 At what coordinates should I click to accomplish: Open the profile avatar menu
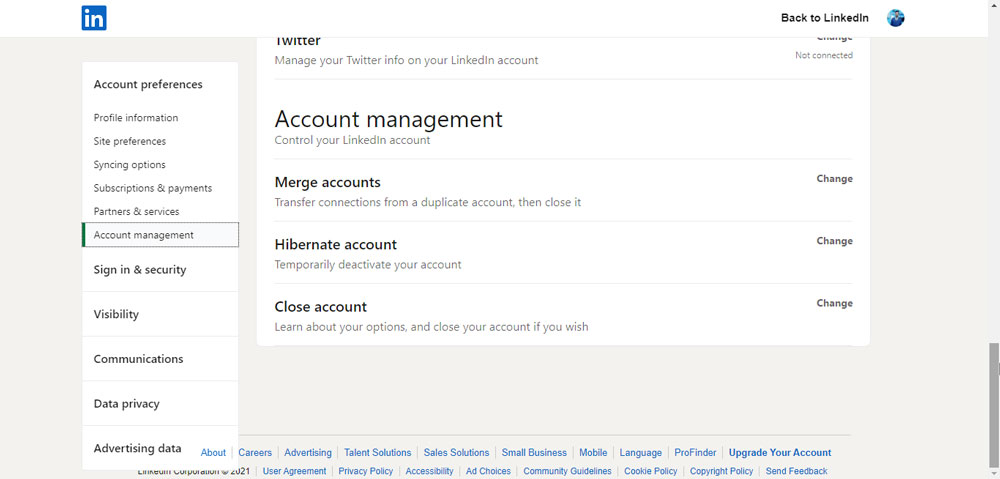coord(895,18)
